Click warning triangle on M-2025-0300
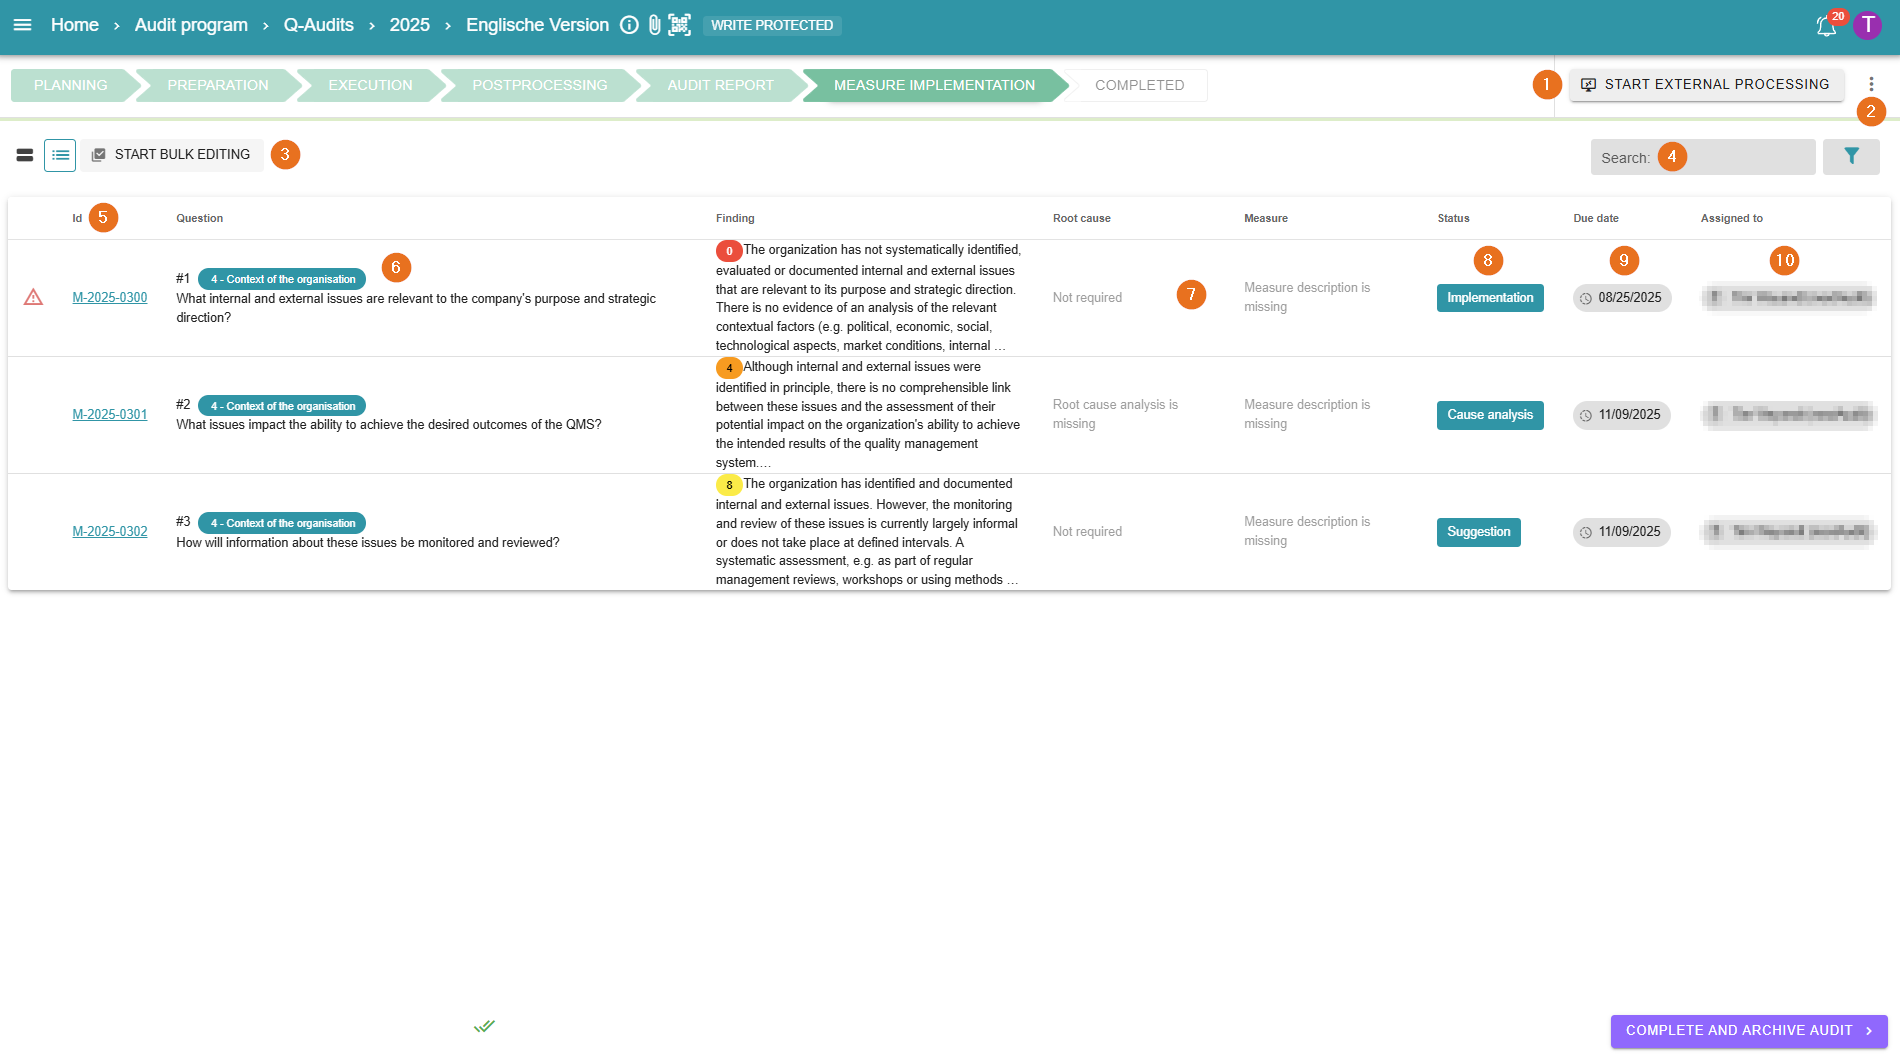 33,297
